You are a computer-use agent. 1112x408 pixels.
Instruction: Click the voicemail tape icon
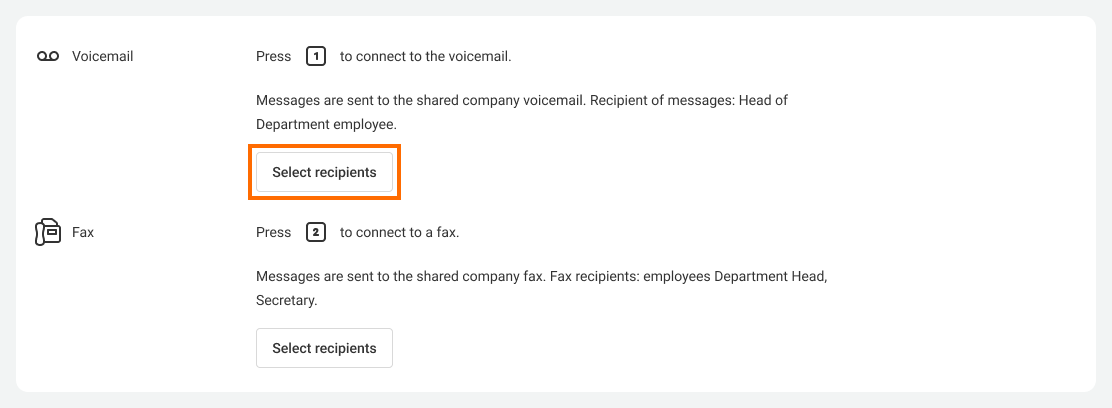click(x=48, y=57)
